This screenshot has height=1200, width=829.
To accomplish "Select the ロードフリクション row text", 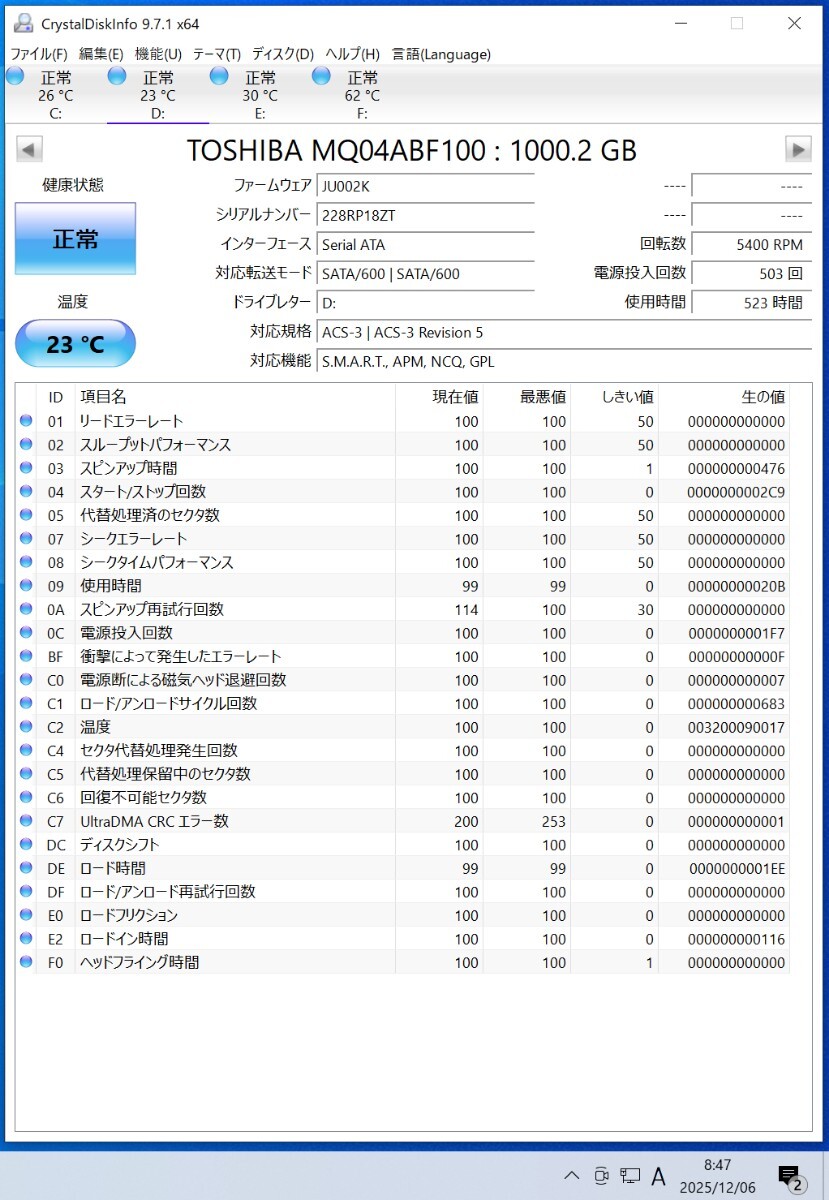I will tap(129, 915).
